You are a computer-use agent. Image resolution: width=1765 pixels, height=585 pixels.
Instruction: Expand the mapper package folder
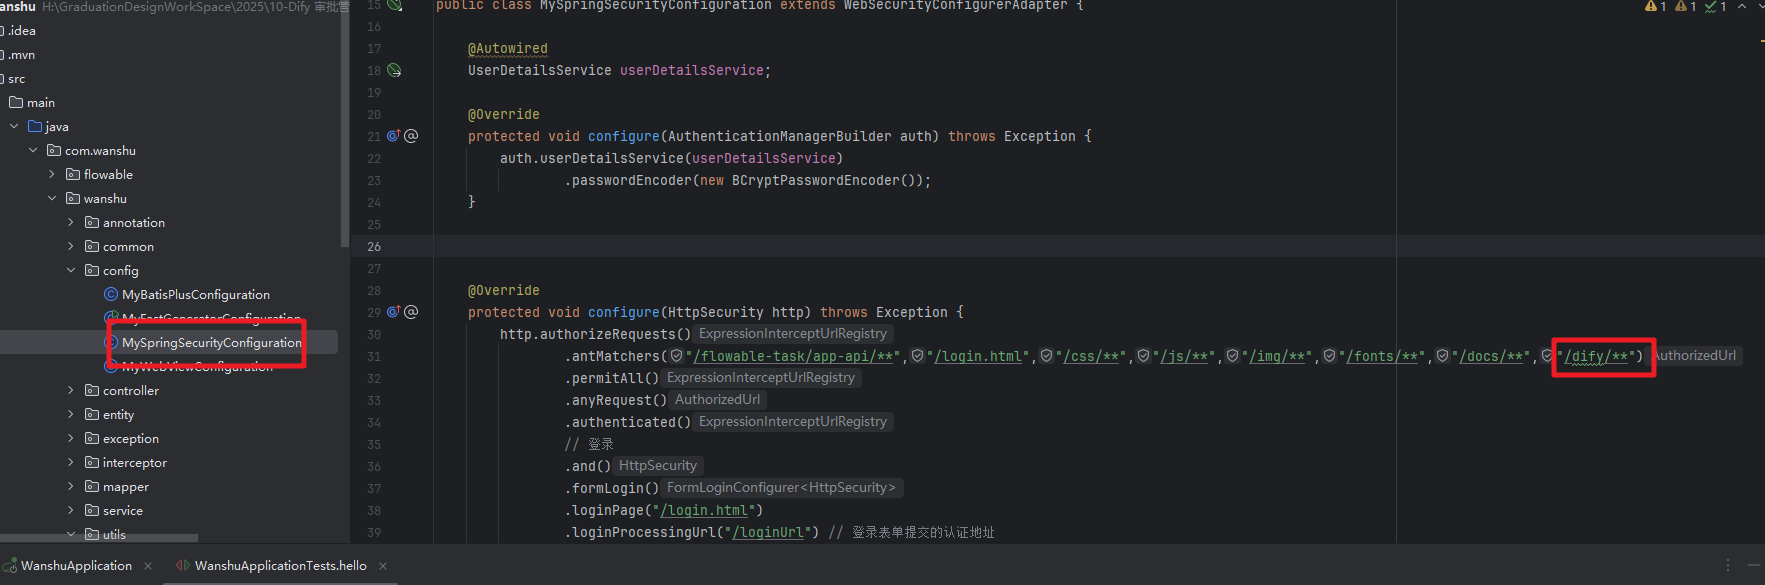tap(71, 487)
